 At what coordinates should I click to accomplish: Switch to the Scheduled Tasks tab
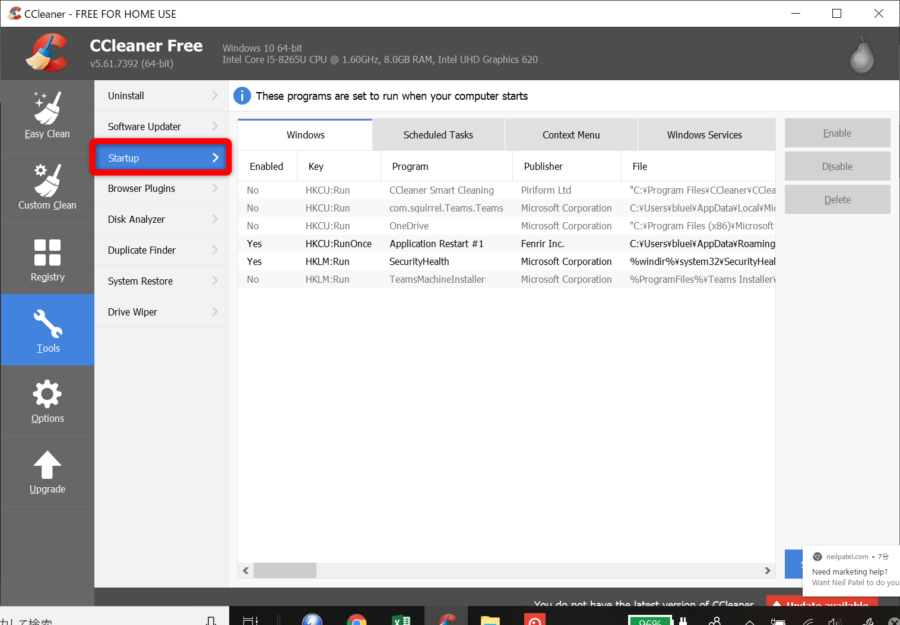(438, 135)
